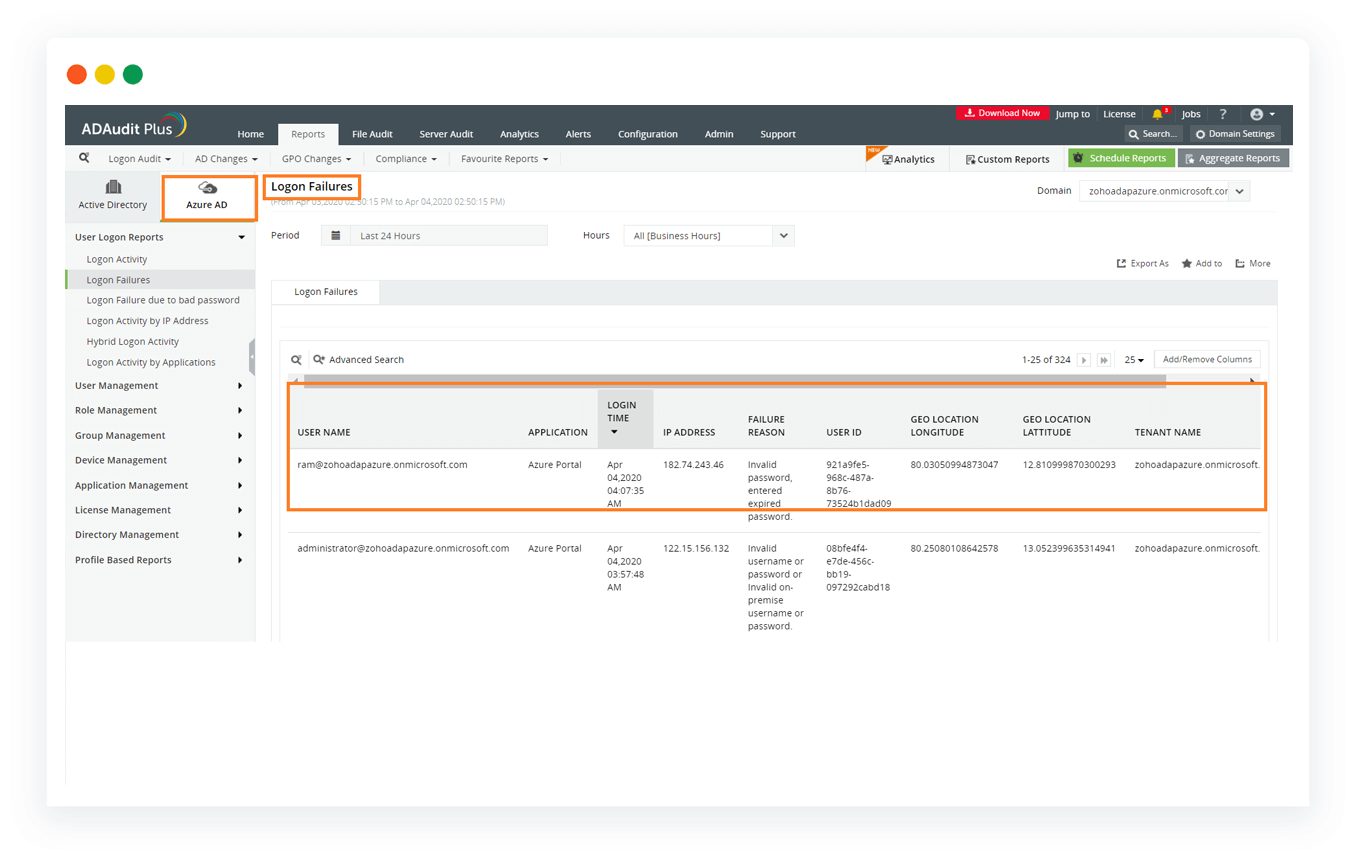Expand the Directory Management section
This screenshot has height=862, width=1356.
pos(160,535)
